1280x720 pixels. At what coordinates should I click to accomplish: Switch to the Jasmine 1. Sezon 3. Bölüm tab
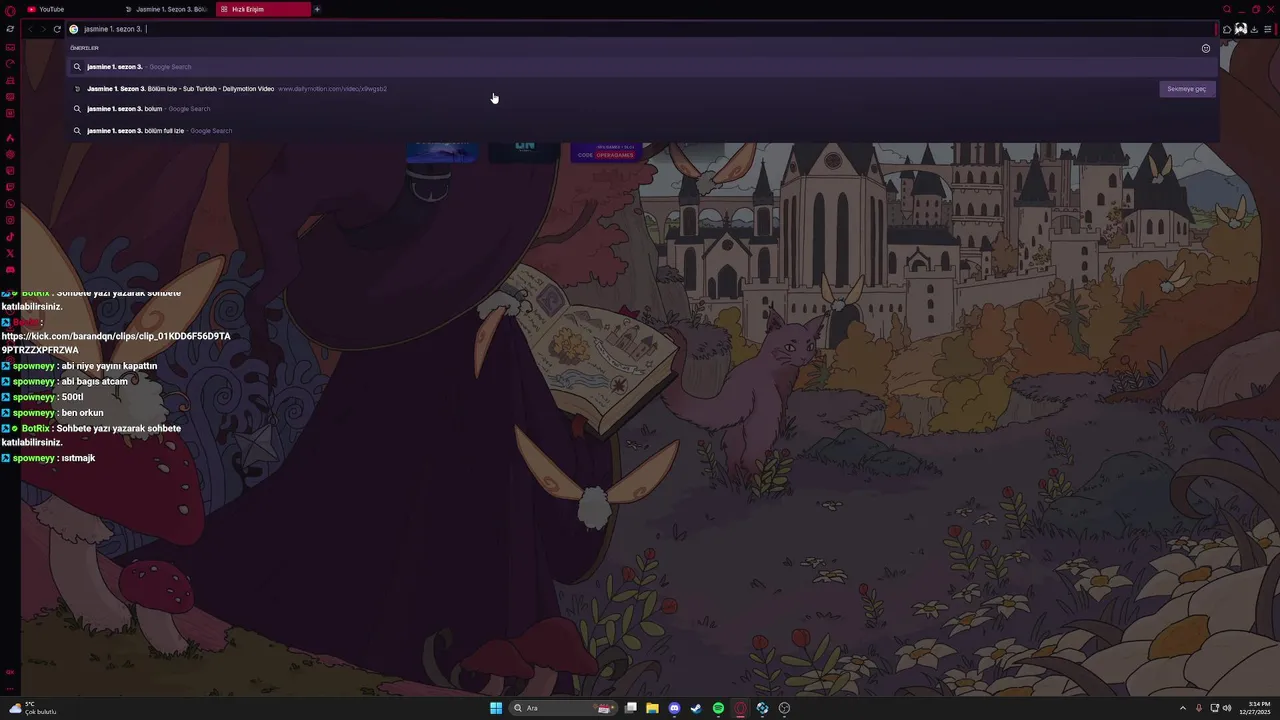click(x=165, y=9)
